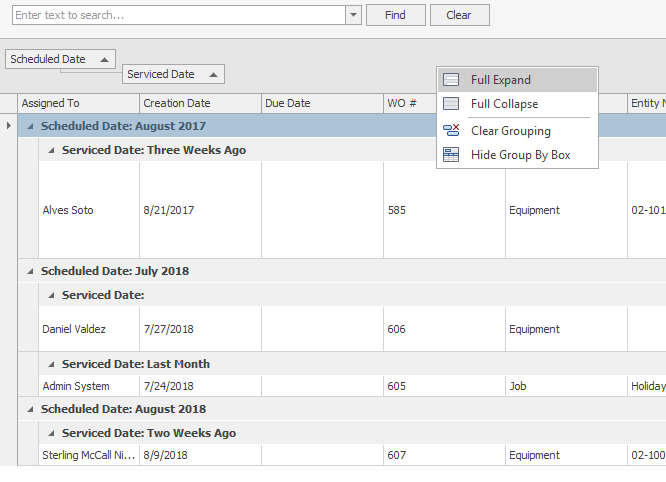The height and width of the screenshot is (482, 666).
Task: Select work order 585 cell
Action: pyautogui.click(x=444, y=210)
